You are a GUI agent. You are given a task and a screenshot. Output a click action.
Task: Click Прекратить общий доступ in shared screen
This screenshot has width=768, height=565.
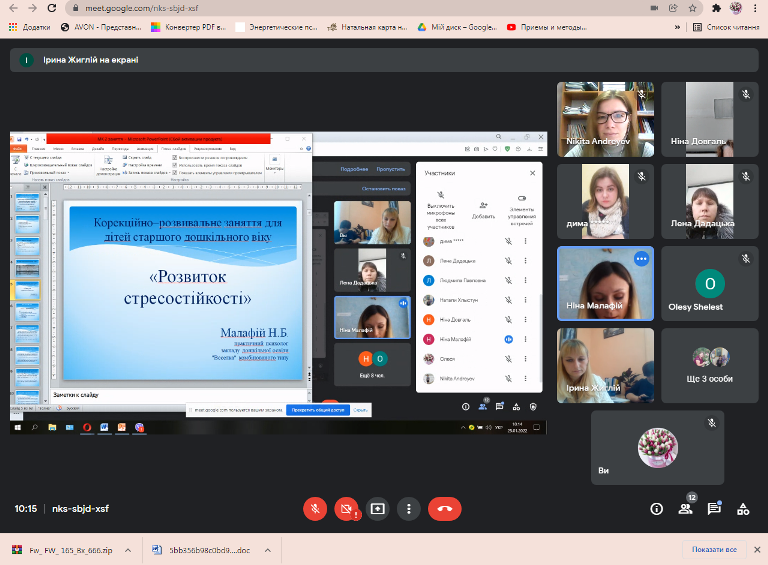pyautogui.click(x=318, y=410)
